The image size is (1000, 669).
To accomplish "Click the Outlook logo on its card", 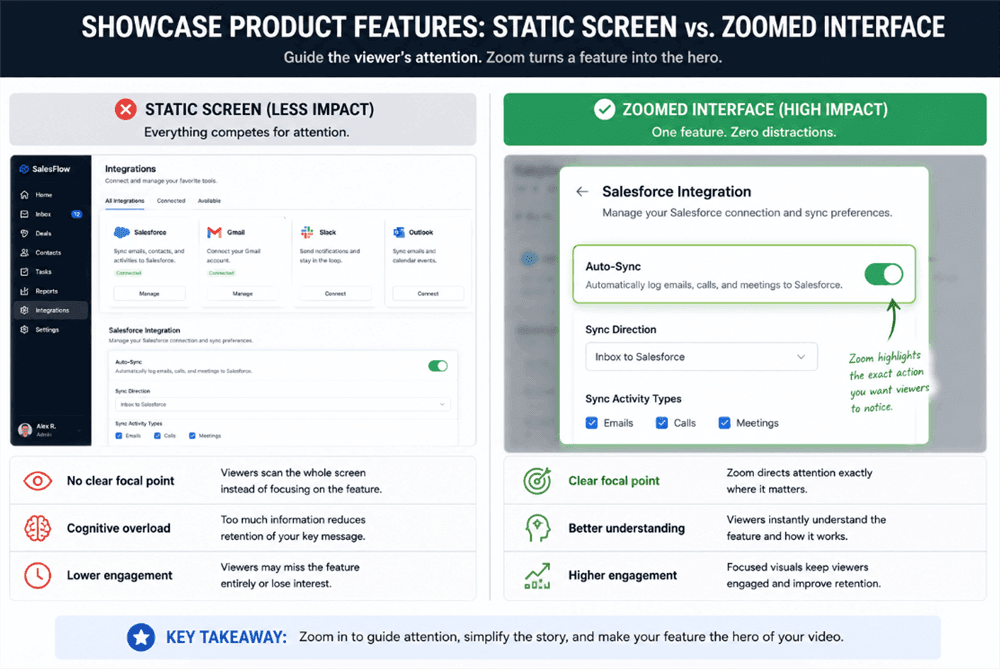I will (399, 232).
